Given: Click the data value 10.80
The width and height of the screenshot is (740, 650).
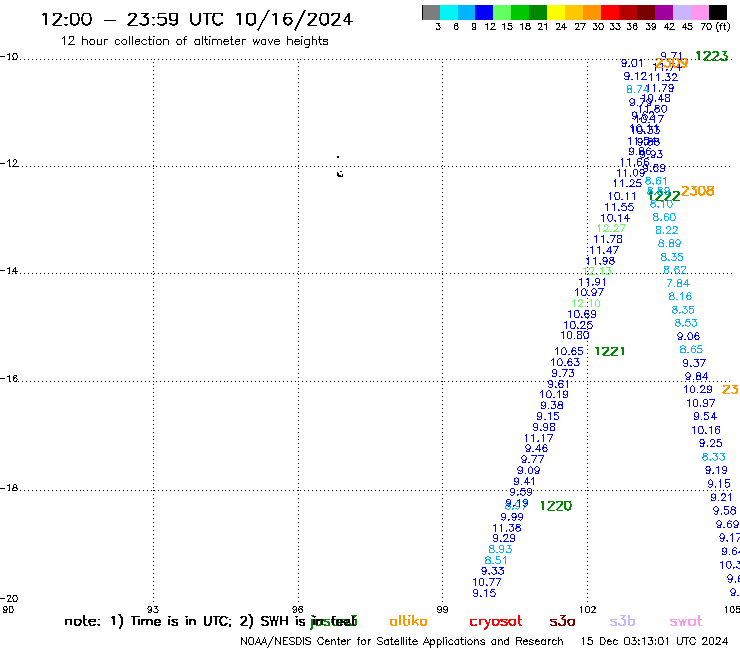Looking at the screenshot, I should [x=575, y=336].
